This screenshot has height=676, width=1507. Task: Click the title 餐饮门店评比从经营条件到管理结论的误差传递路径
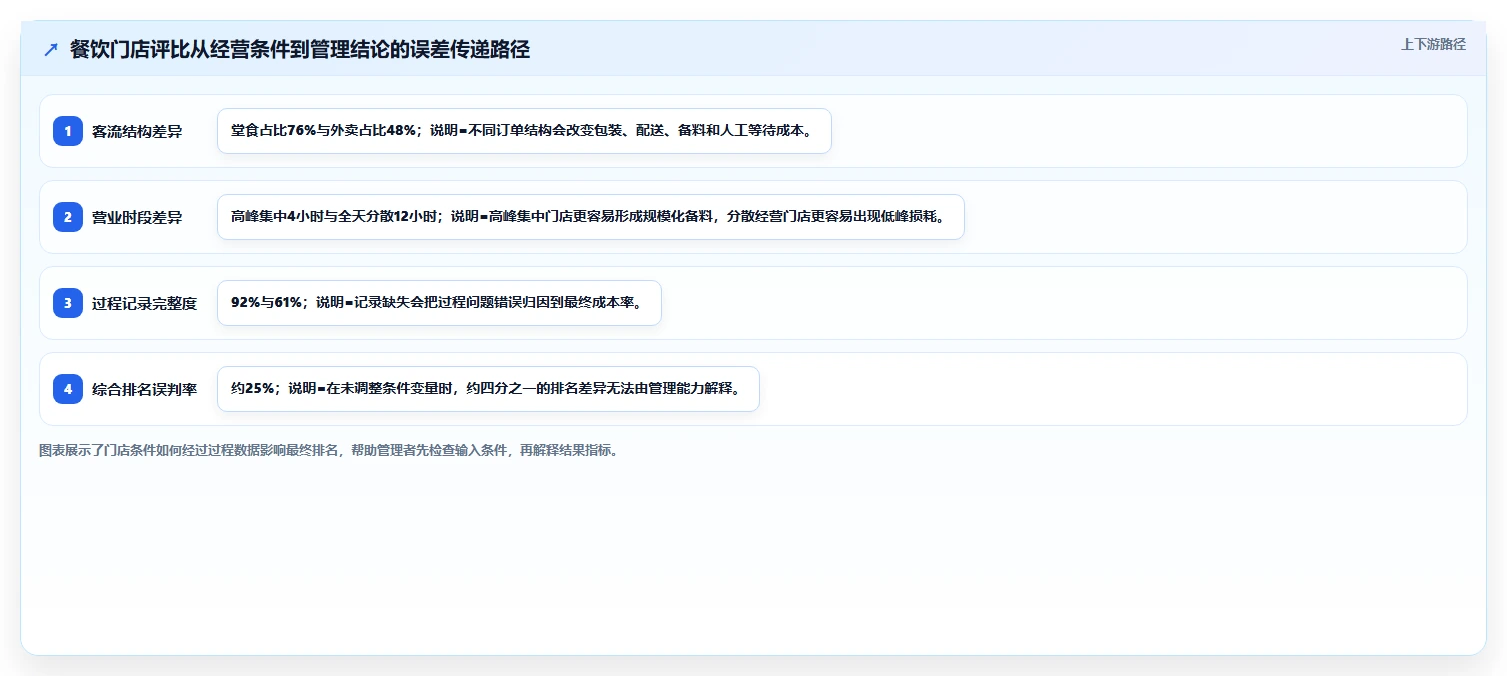click(300, 50)
